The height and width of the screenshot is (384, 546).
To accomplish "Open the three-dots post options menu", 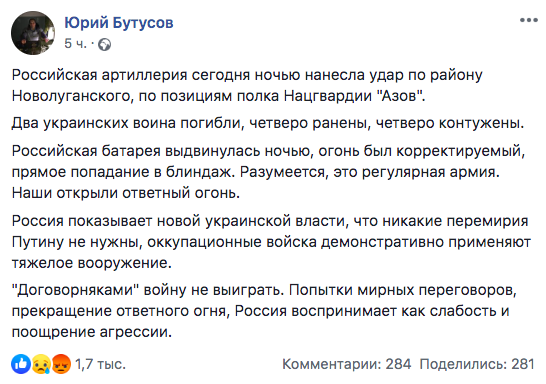I will (529, 20).
